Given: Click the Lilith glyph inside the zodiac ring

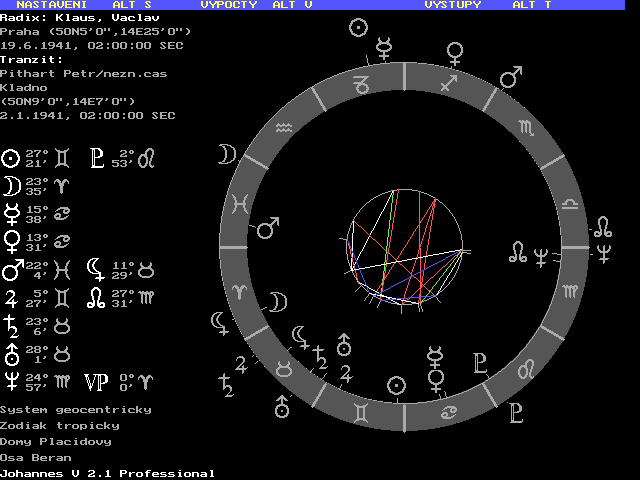Looking at the screenshot, I should tap(301, 338).
